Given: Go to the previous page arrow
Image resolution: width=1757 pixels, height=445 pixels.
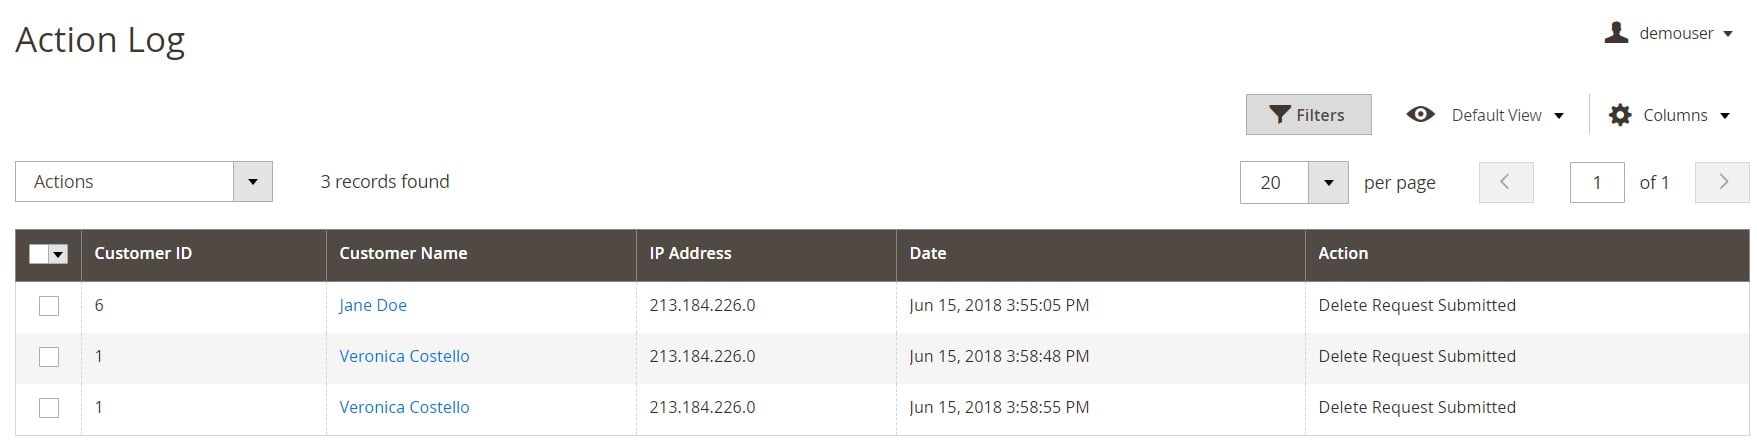Looking at the screenshot, I should (x=1506, y=182).
